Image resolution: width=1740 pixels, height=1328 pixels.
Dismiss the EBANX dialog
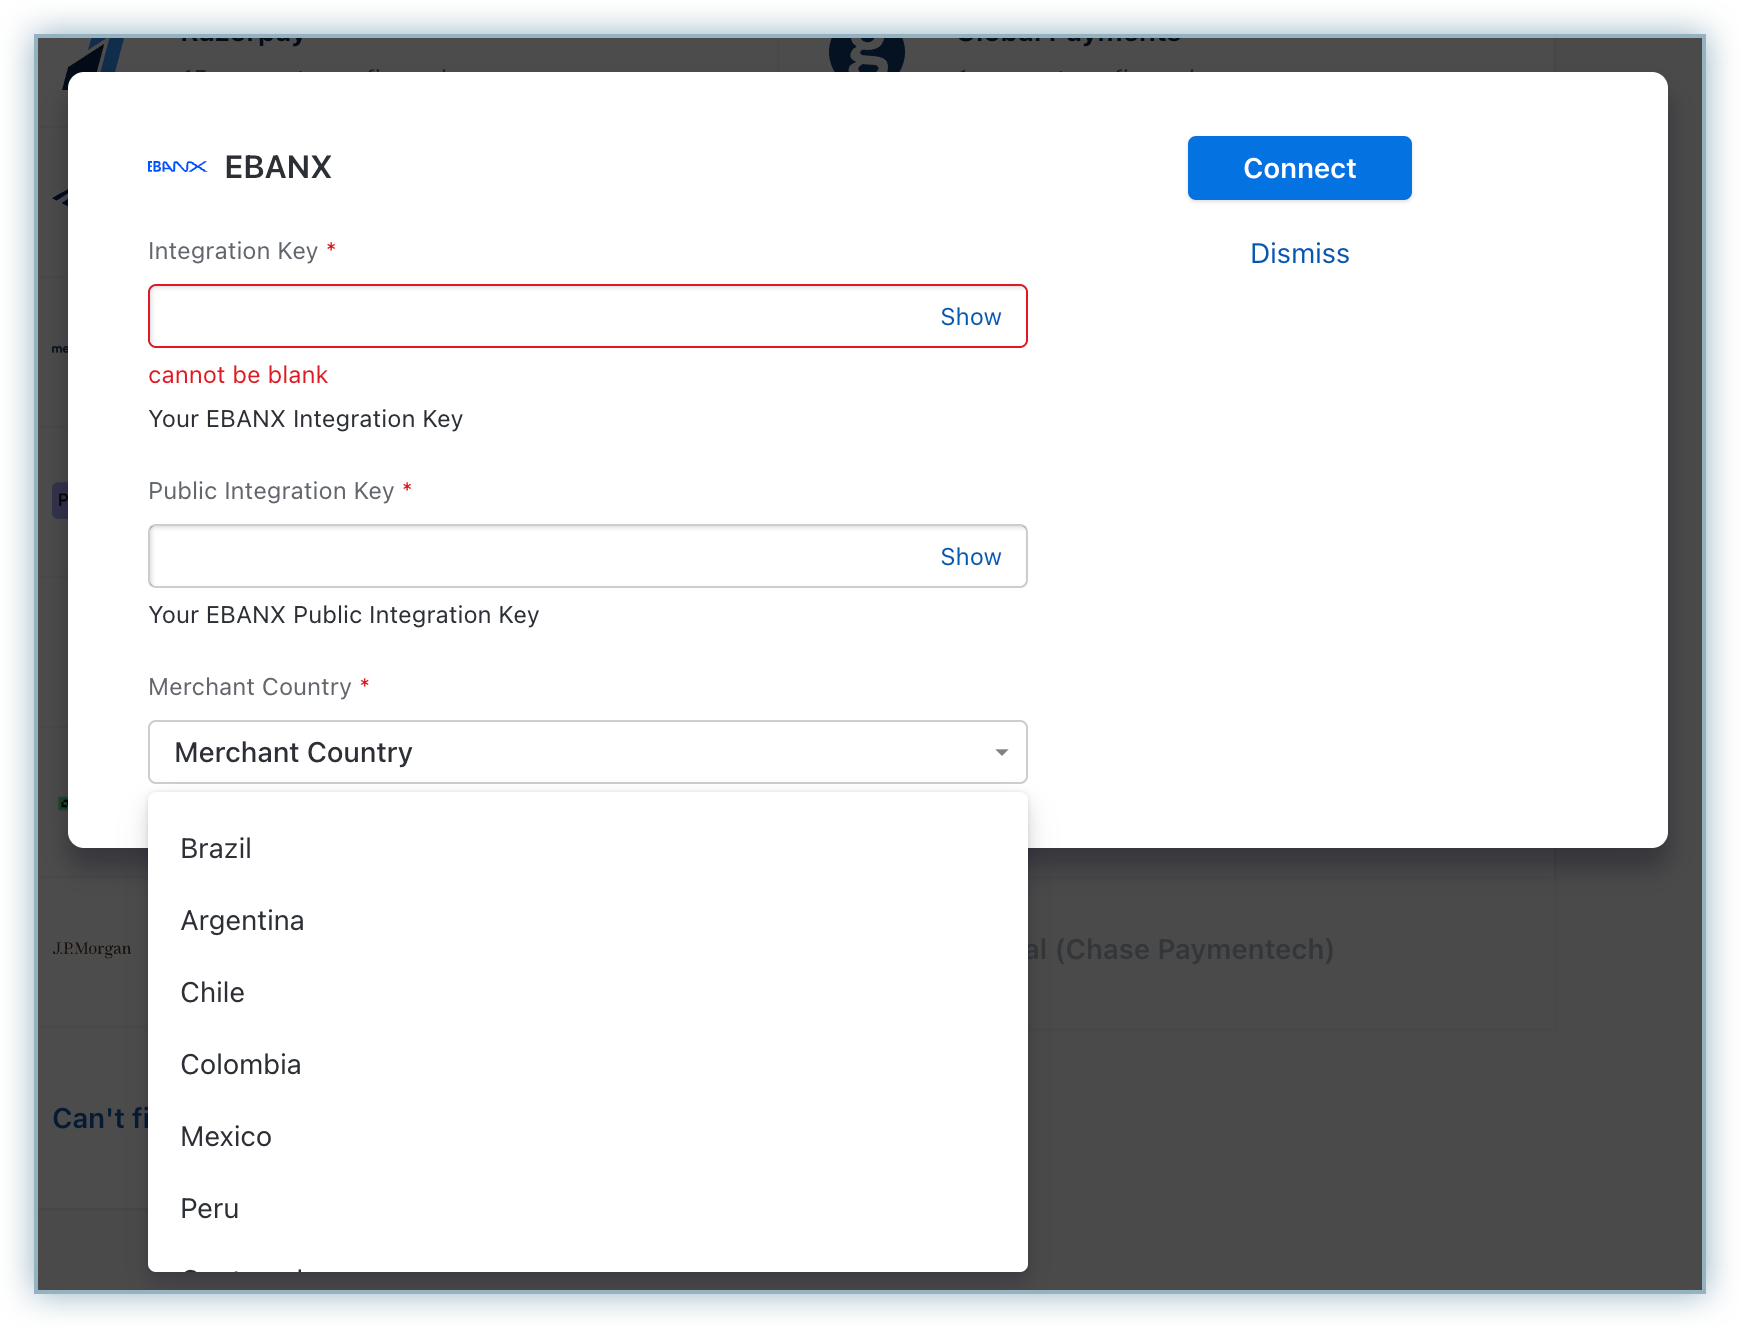[1299, 254]
